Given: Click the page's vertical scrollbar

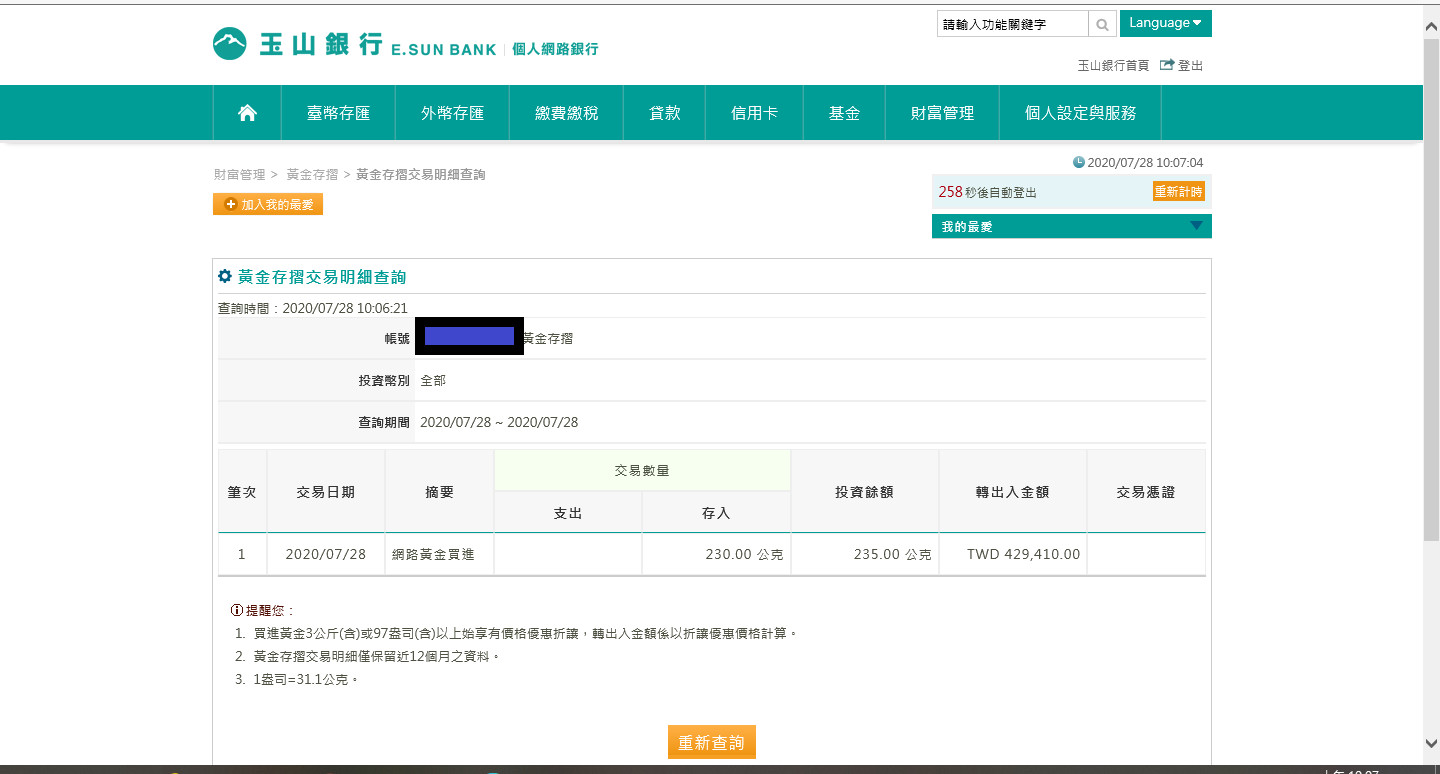Looking at the screenshot, I should [1431, 290].
